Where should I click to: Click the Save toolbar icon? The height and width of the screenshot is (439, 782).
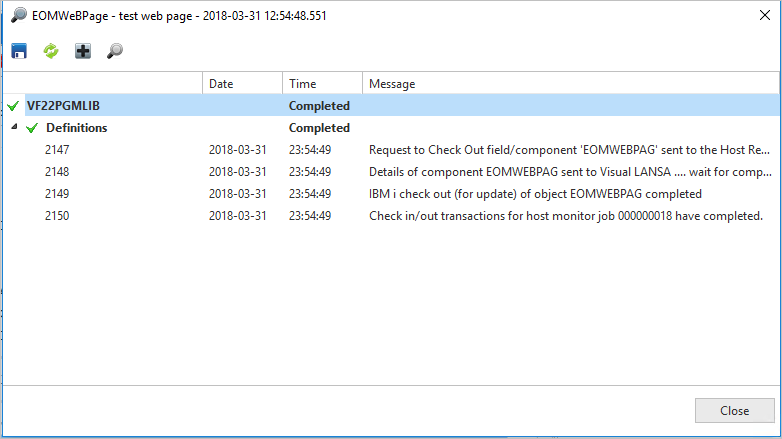[x=19, y=50]
